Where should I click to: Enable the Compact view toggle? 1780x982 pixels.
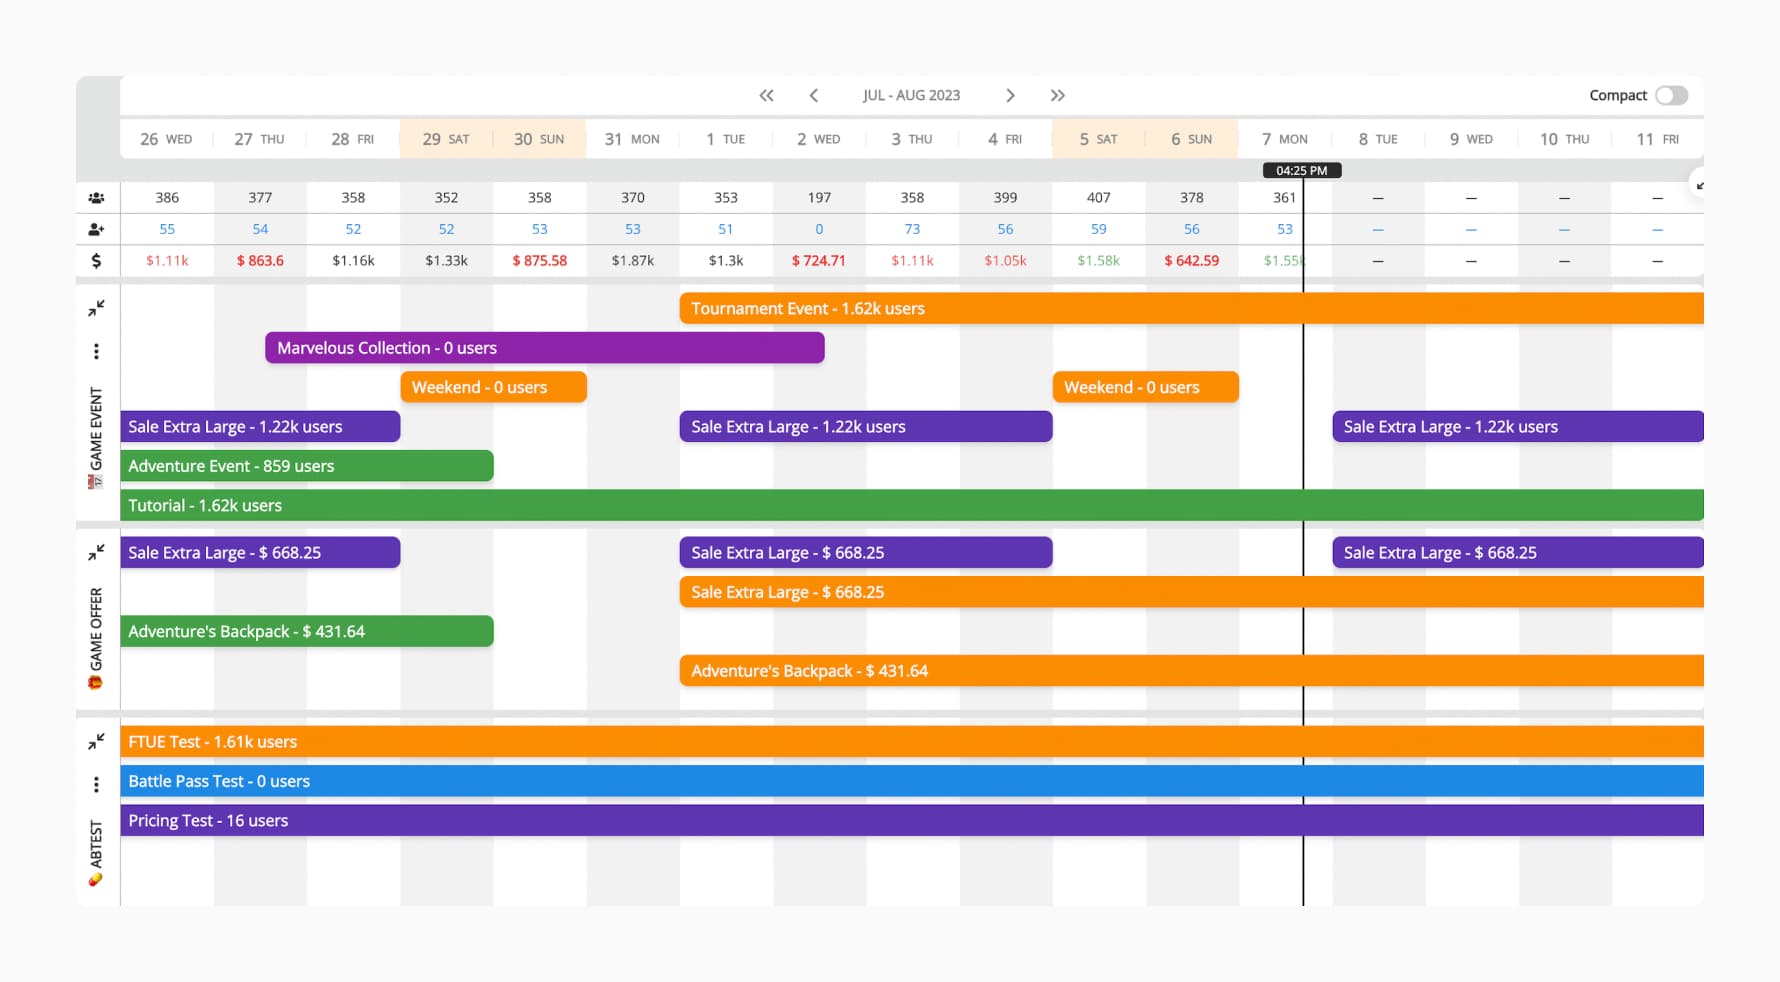(1670, 95)
